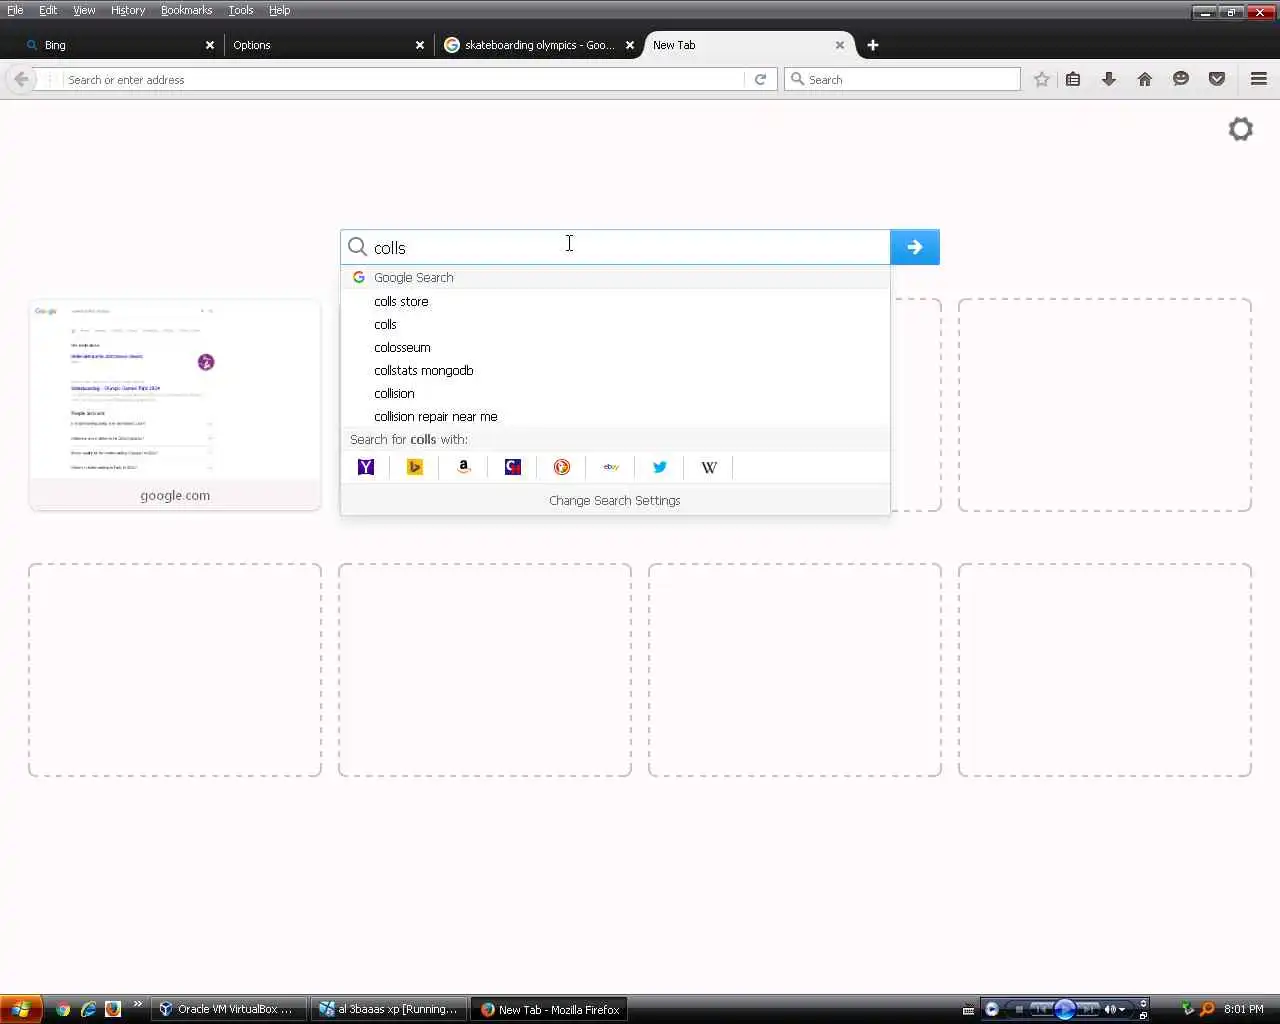Search colls with Amazon icon
The image size is (1280, 1024).
click(464, 467)
